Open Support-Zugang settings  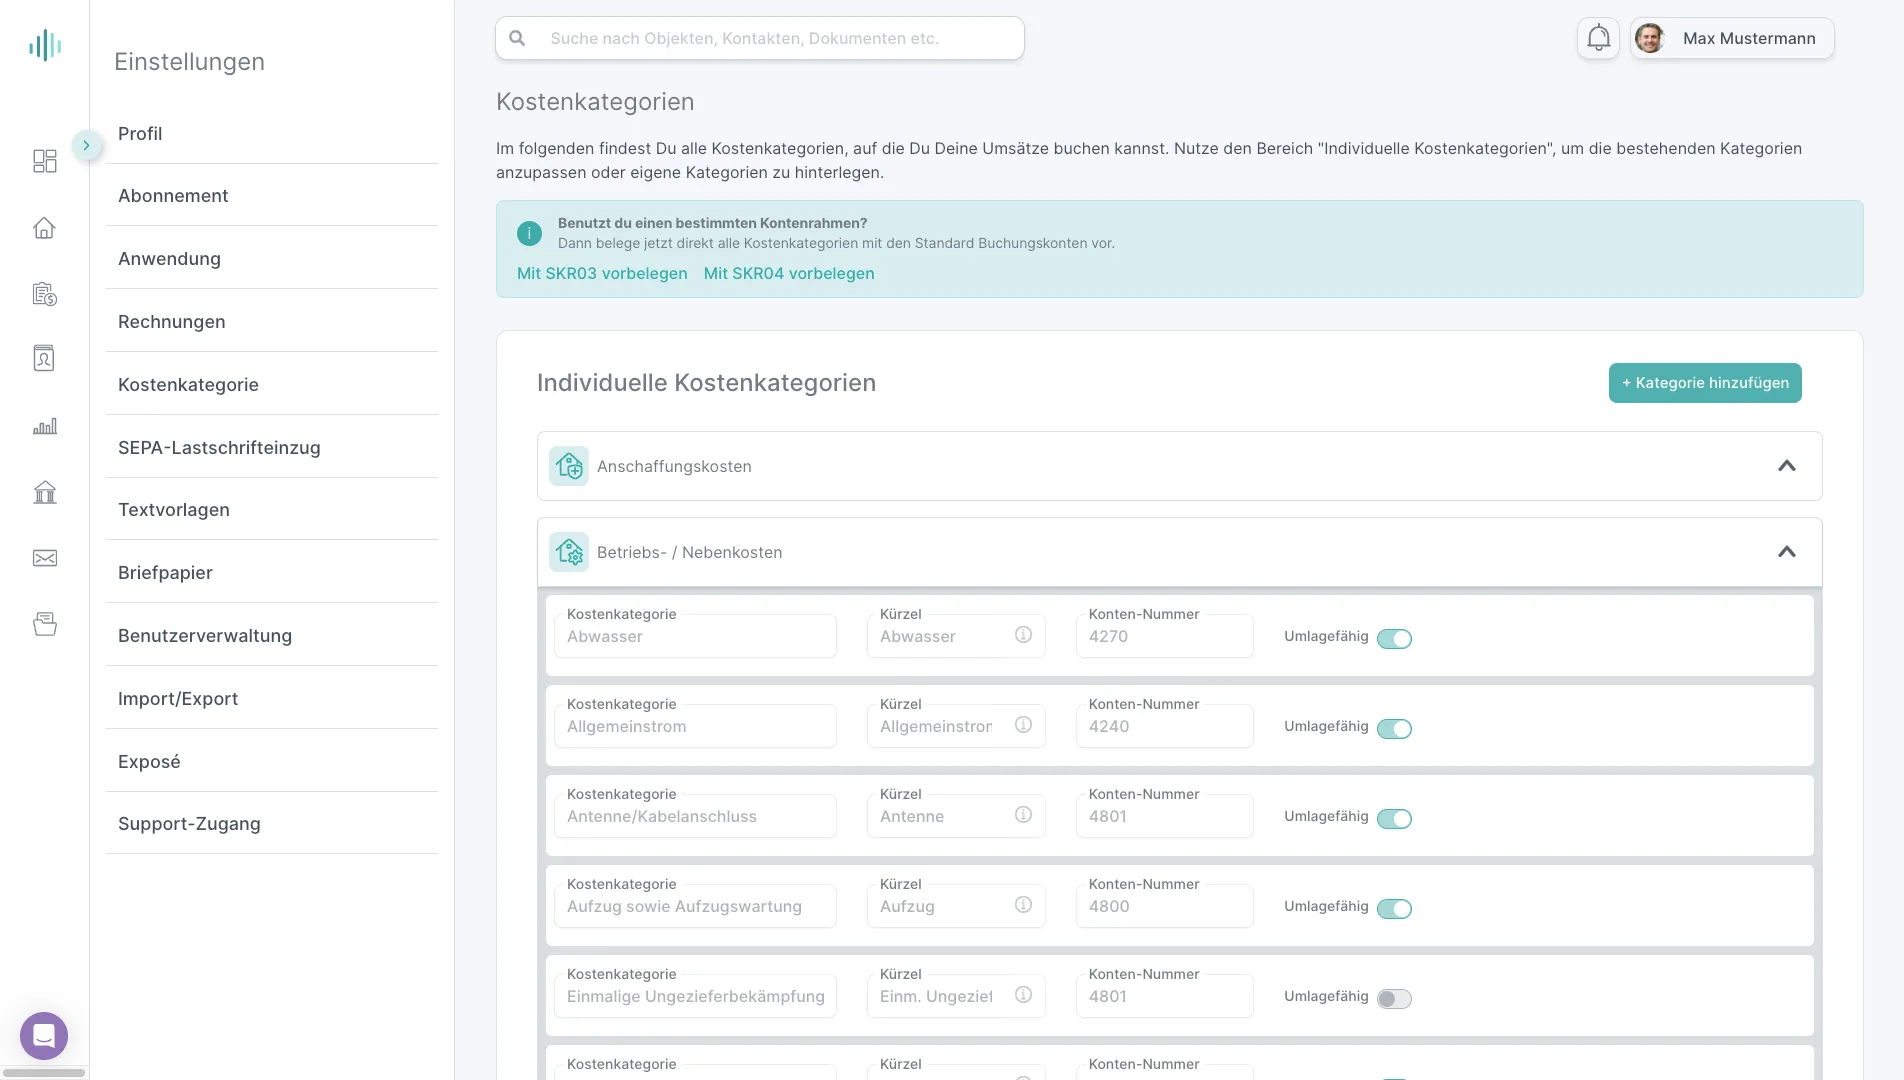pyautogui.click(x=272, y=824)
